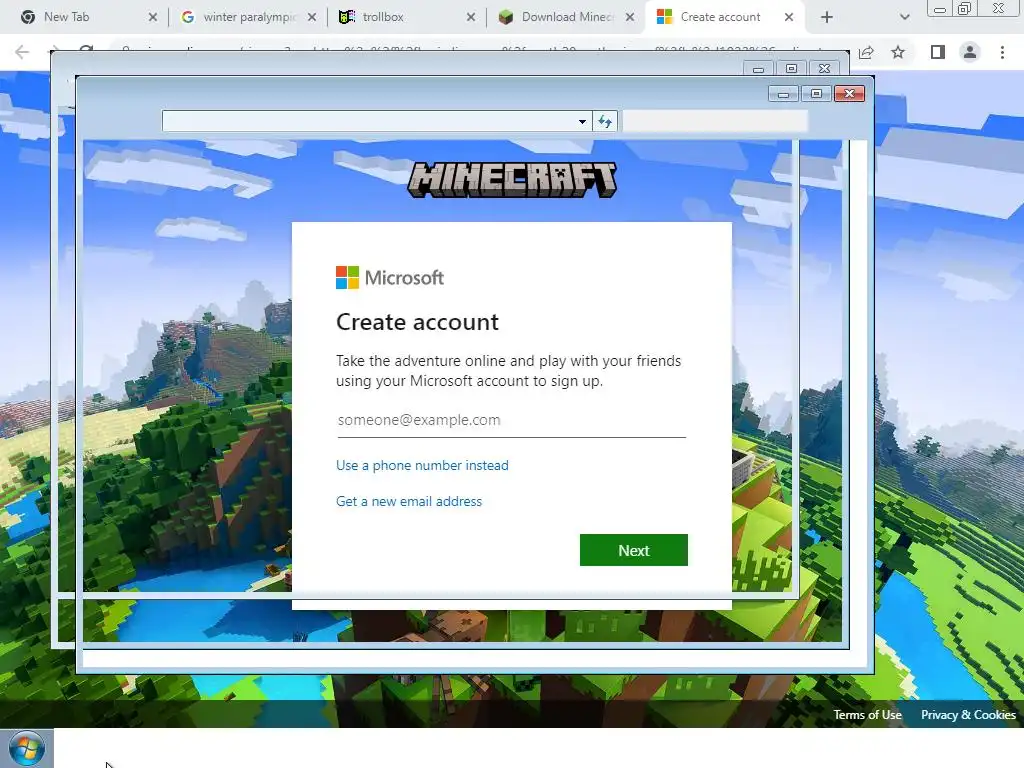Click Get a new email address

[409, 502]
